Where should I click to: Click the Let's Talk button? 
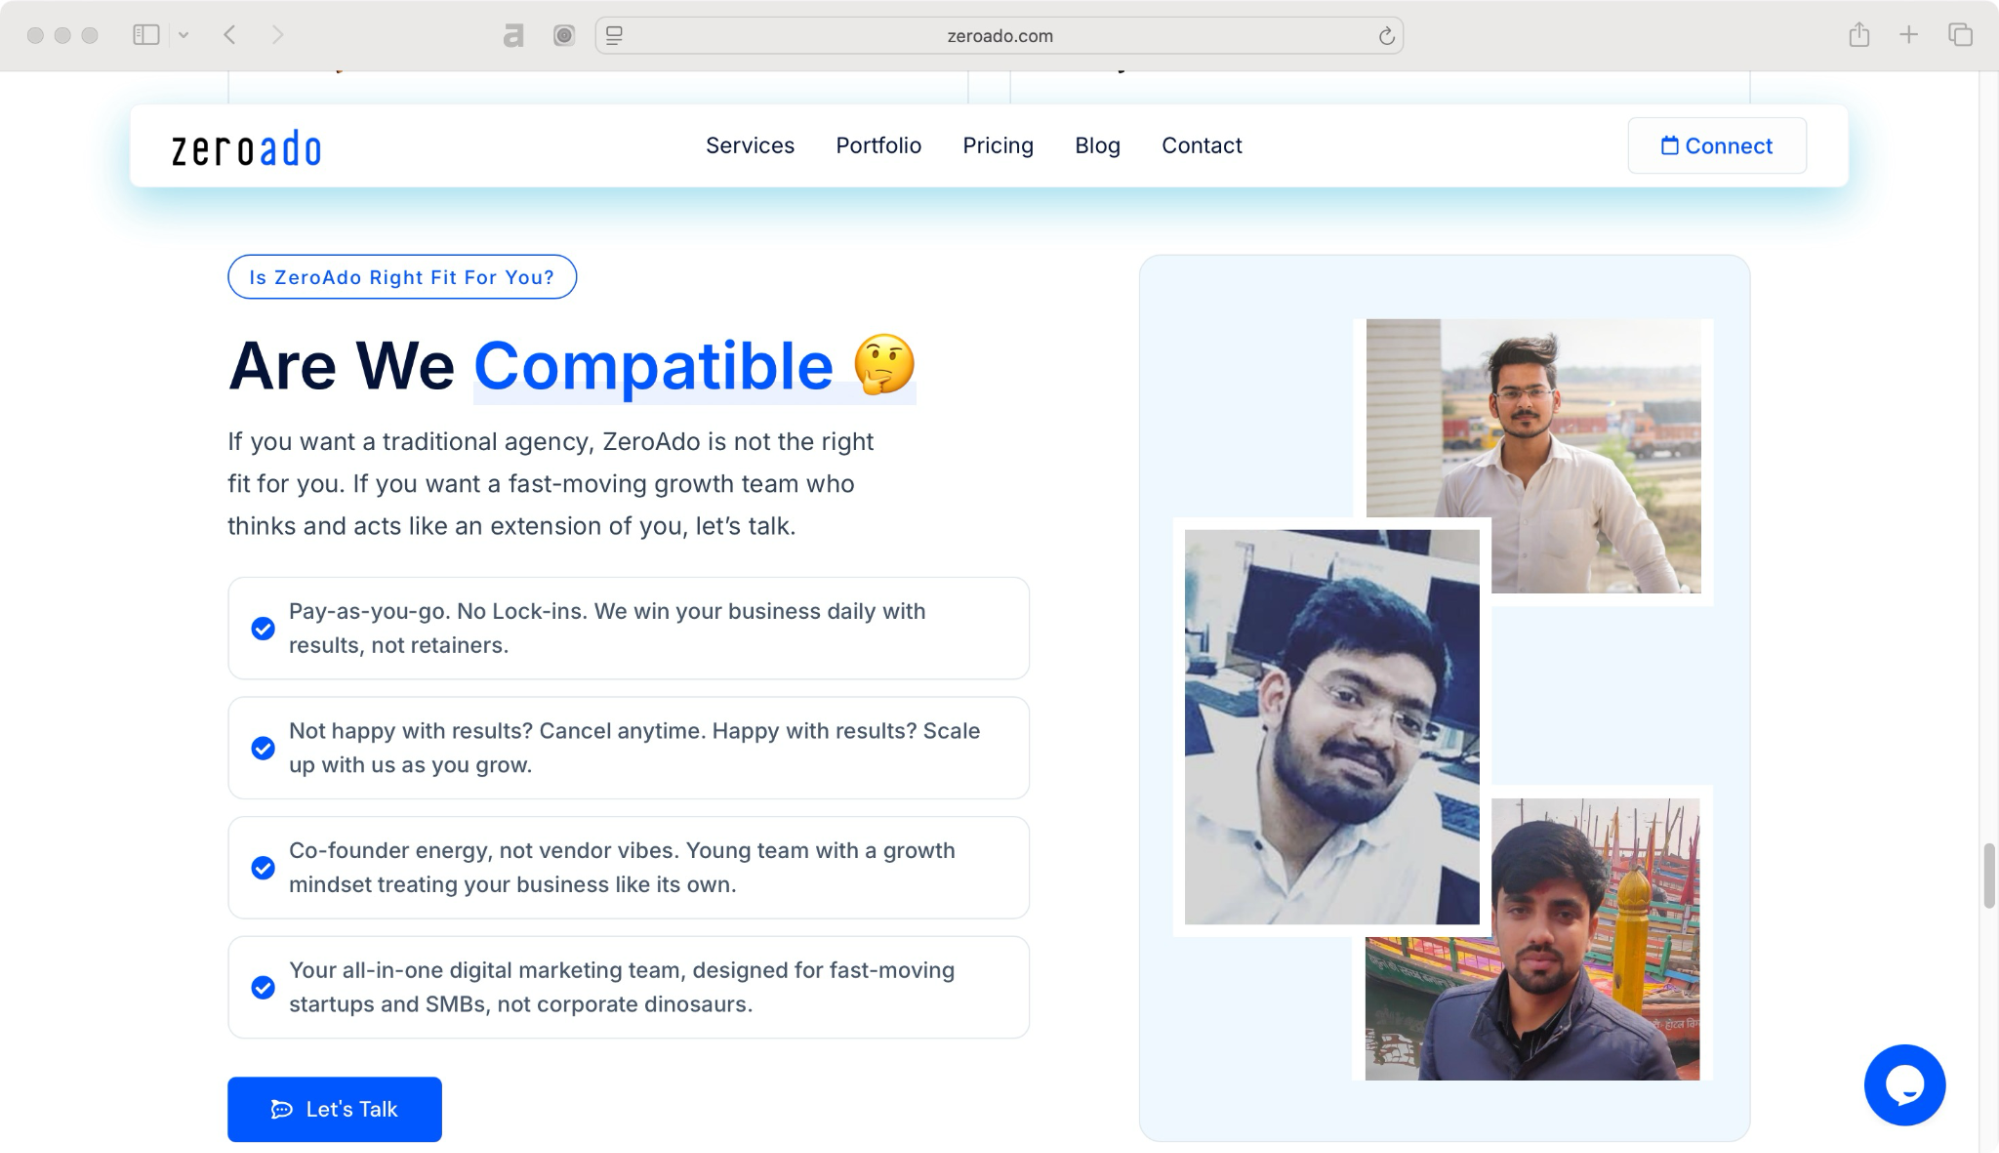pos(334,1109)
